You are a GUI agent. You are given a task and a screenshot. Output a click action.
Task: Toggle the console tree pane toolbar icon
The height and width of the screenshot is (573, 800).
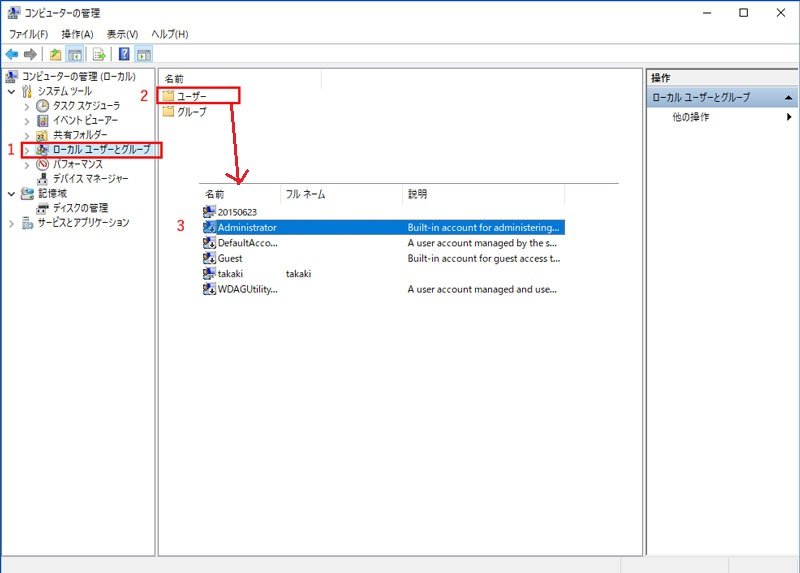coord(74,54)
